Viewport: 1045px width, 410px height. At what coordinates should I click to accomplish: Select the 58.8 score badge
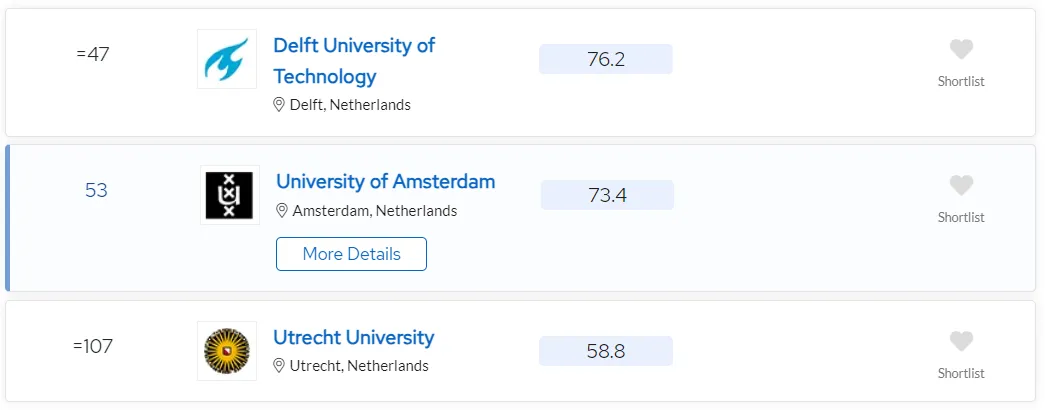(x=606, y=351)
